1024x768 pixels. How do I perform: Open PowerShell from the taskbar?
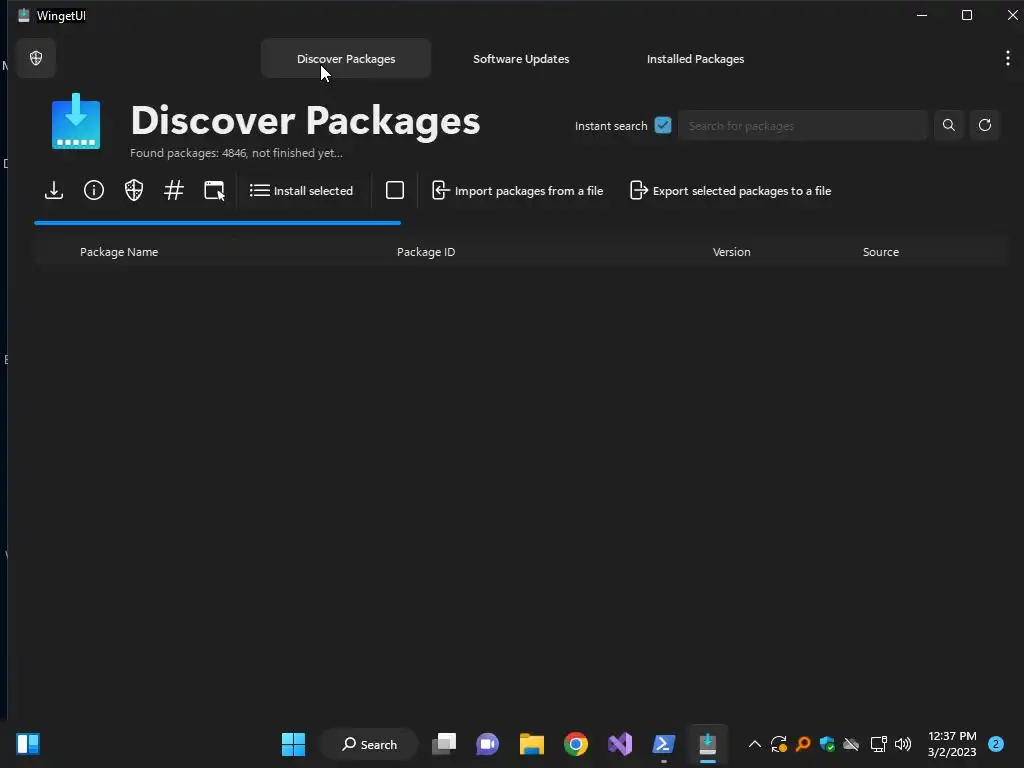point(664,744)
